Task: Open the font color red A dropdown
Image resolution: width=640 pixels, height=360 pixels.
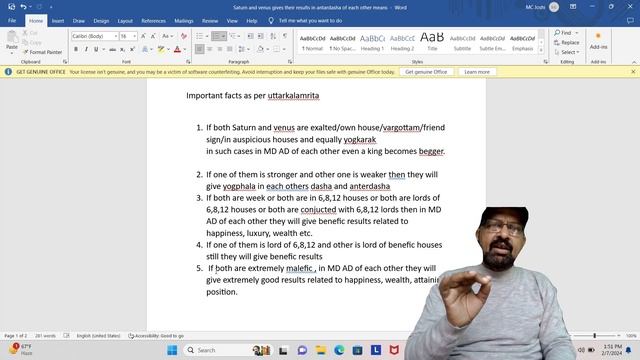Action: [185, 49]
